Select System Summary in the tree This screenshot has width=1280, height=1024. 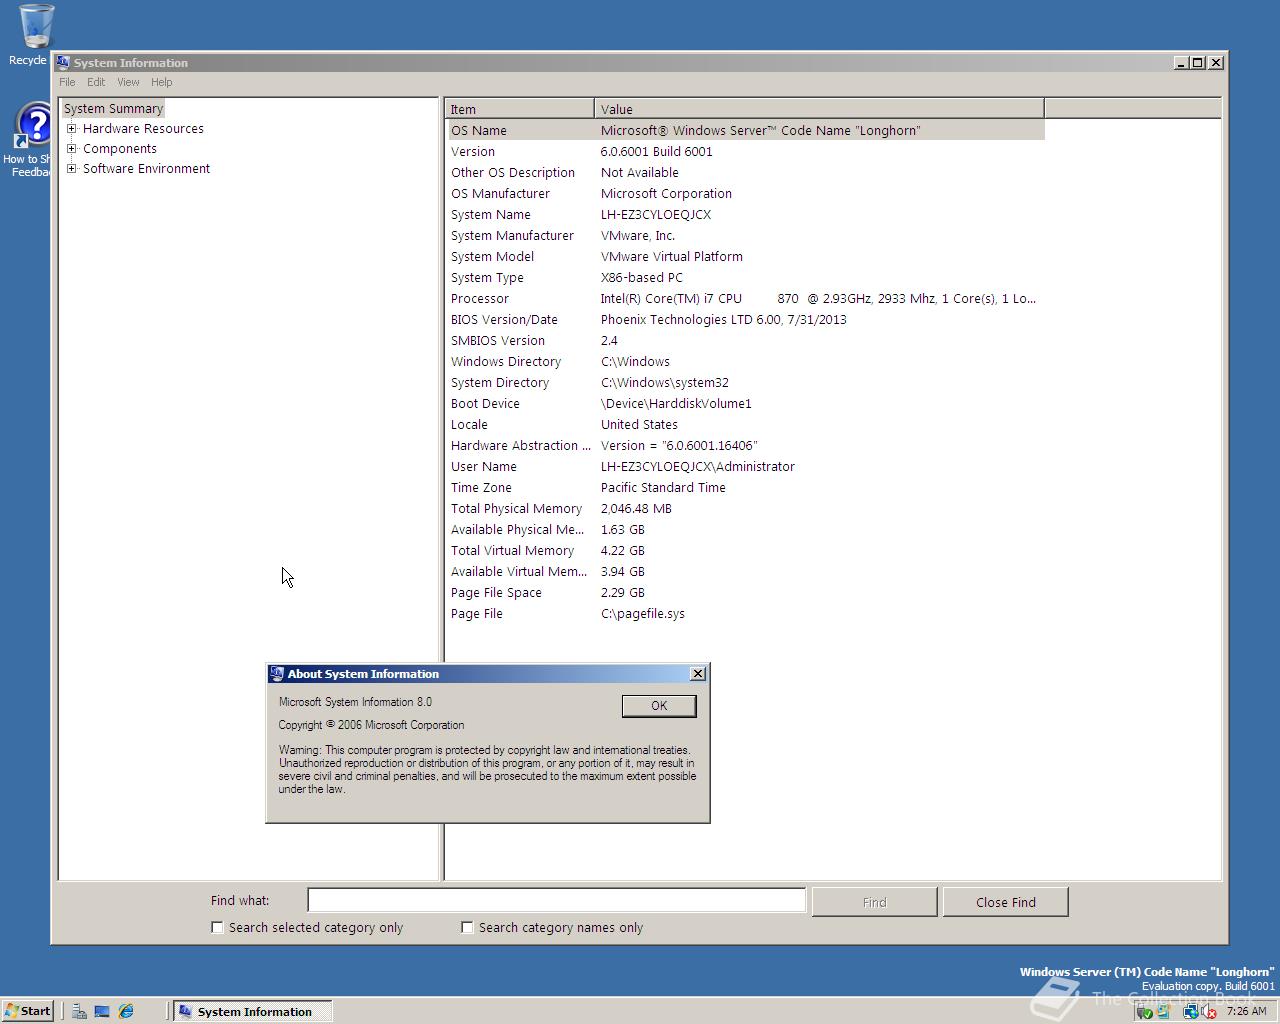113,108
